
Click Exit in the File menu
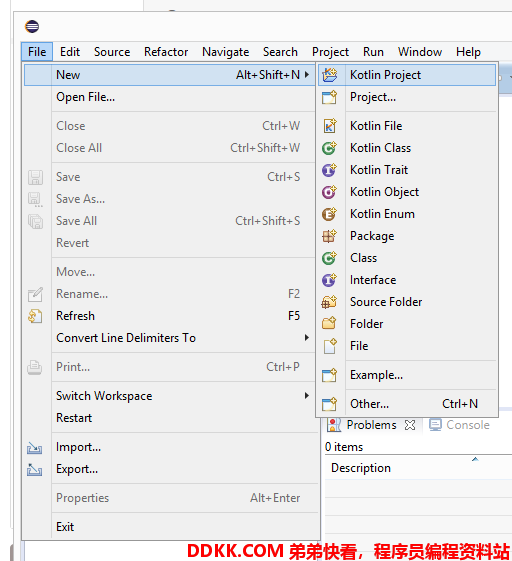pyautogui.click(x=65, y=527)
